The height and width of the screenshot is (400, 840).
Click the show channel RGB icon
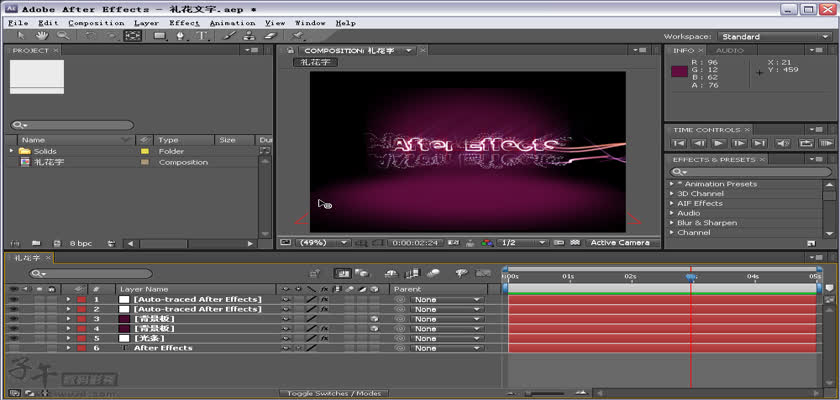coord(486,243)
